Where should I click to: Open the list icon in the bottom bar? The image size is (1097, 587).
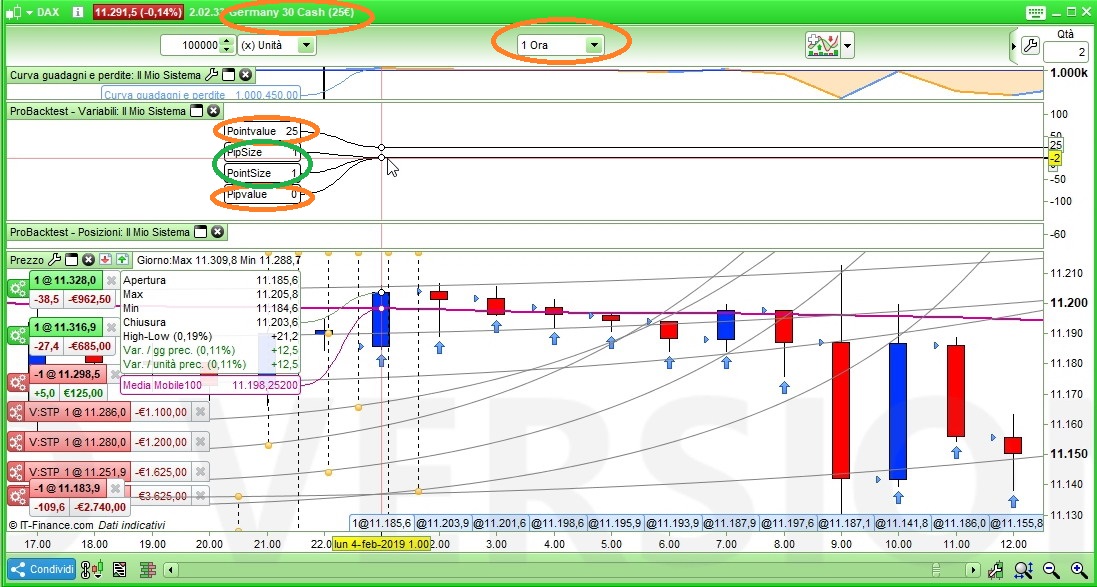[119, 570]
